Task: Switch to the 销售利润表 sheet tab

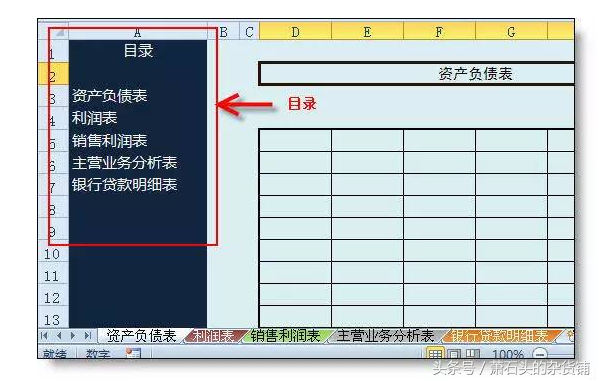Action: (x=285, y=336)
